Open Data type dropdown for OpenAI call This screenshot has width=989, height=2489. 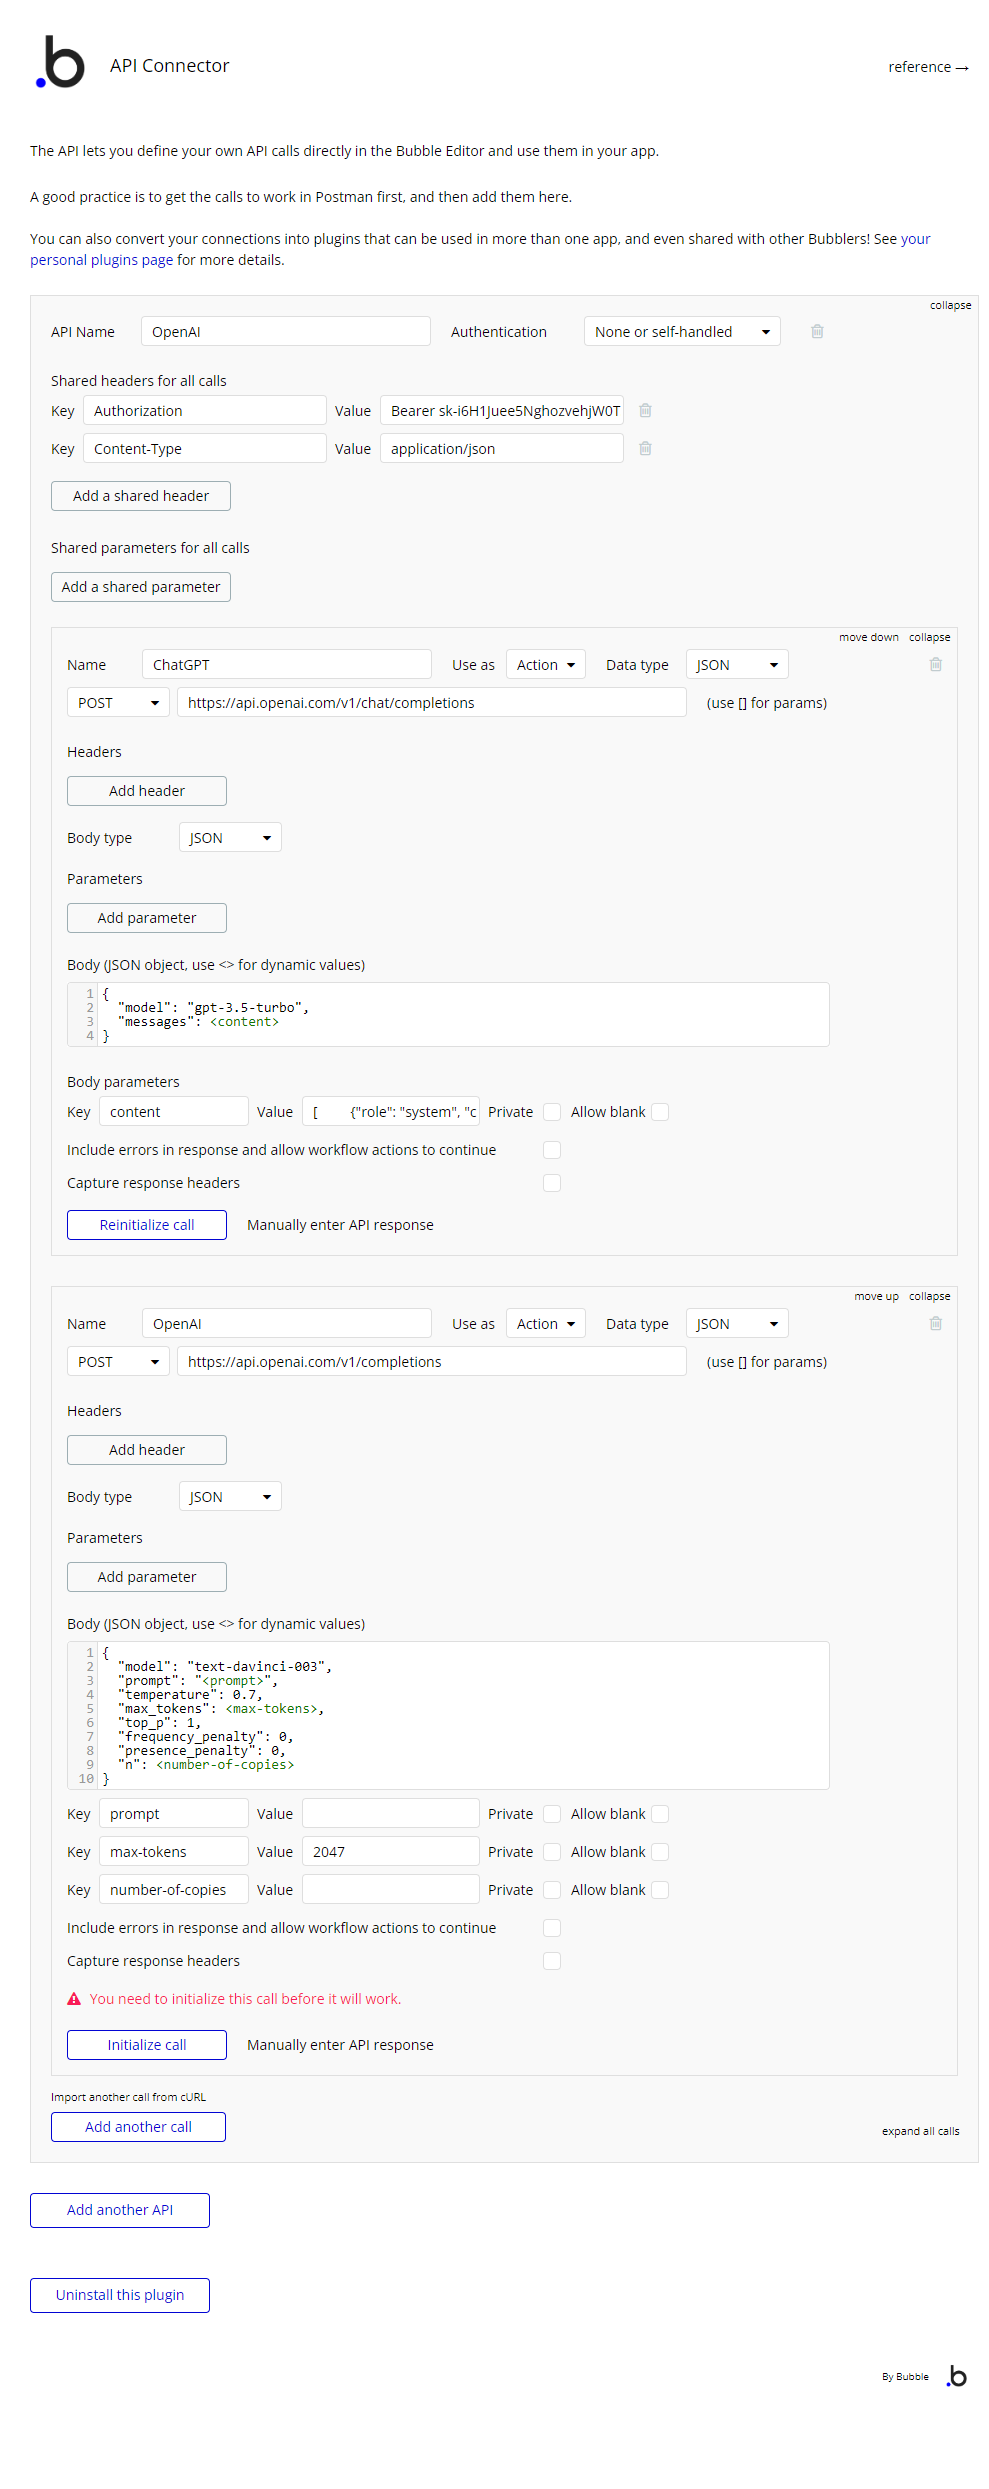(x=737, y=1324)
